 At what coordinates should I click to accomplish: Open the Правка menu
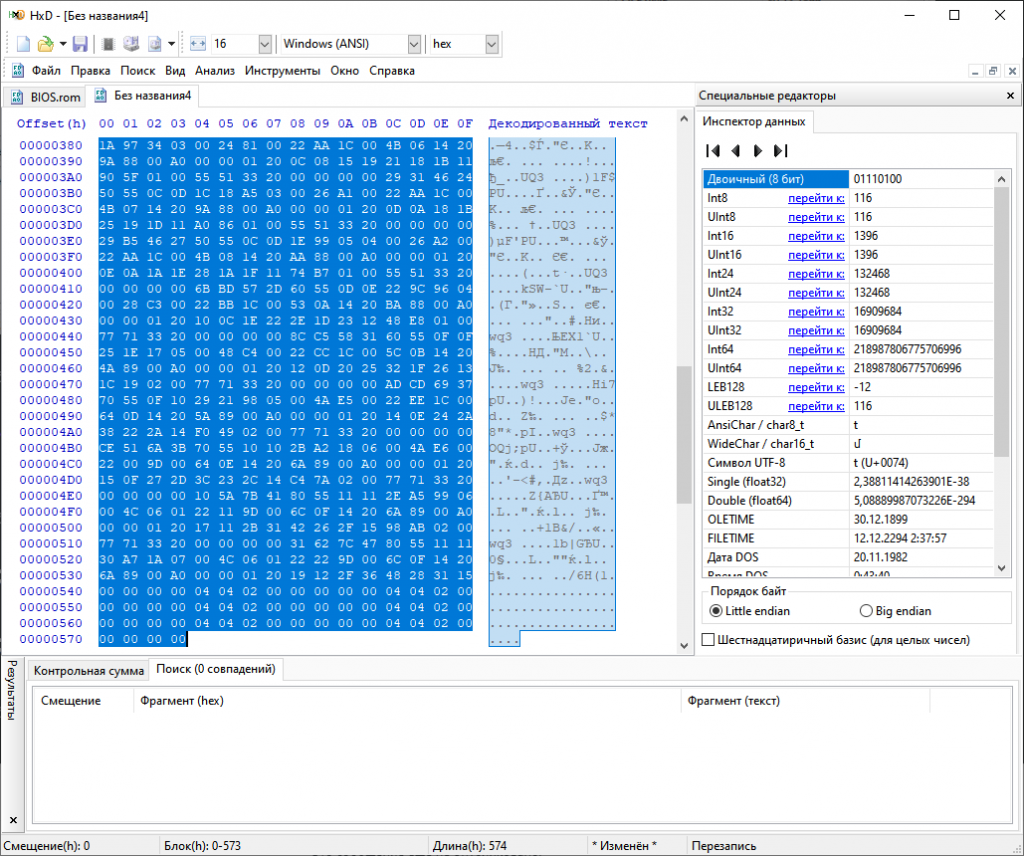point(90,71)
